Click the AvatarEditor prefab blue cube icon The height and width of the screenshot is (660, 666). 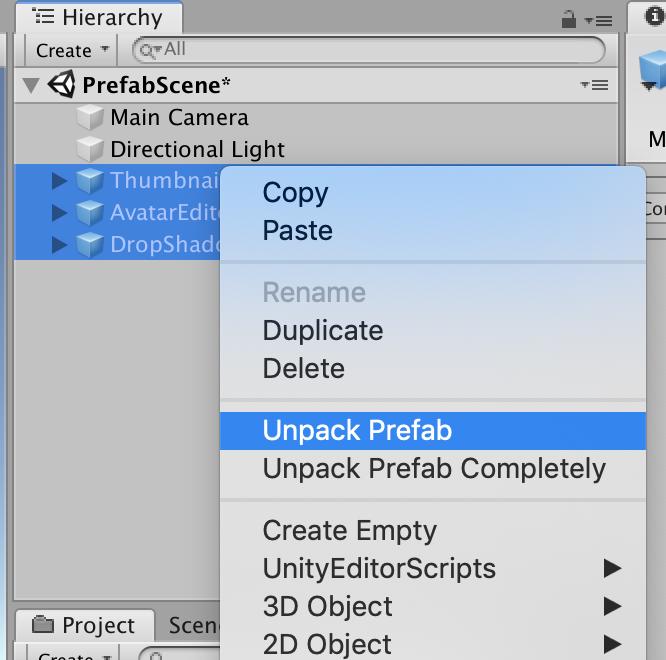90,213
